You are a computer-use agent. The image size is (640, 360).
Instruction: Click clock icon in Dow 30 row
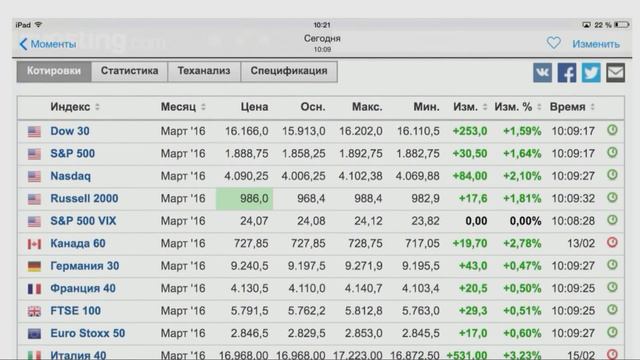click(x=612, y=130)
